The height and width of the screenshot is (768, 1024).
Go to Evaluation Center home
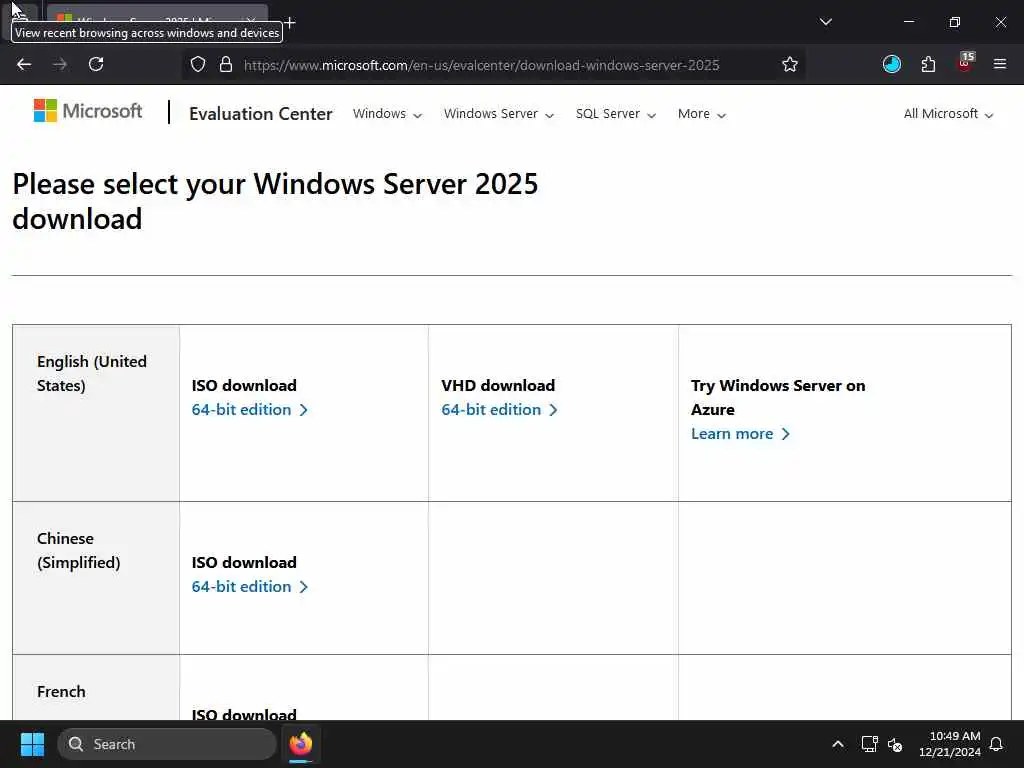261,114
